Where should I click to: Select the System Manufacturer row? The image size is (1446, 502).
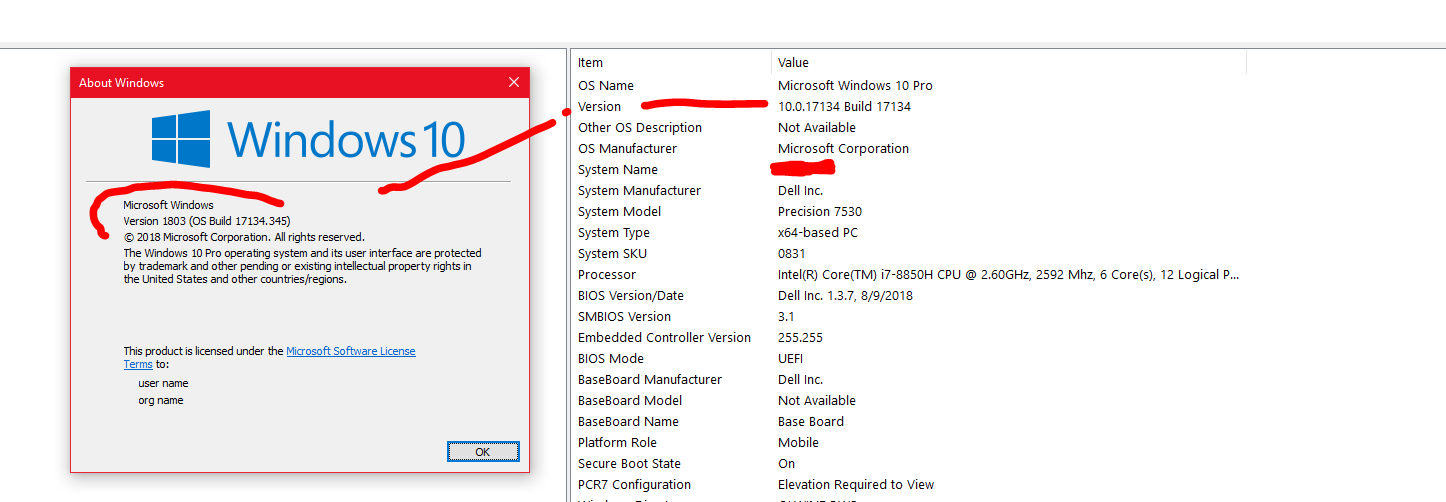639,191
